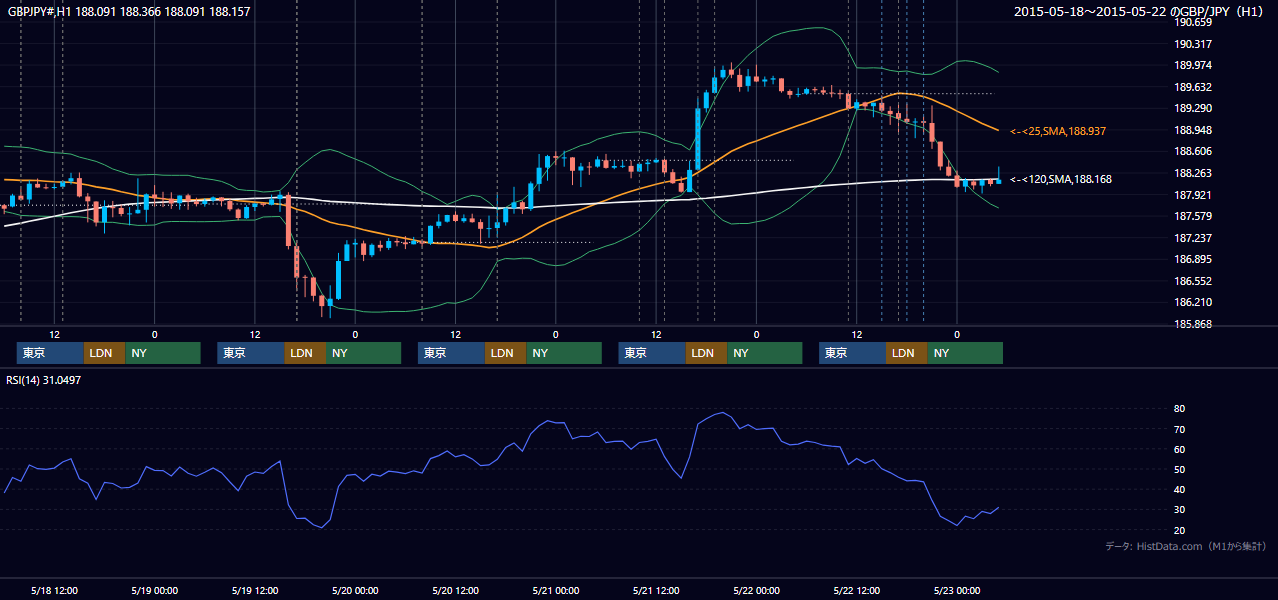Click price axis label 186.552
Screen dimensions: 1278x600
(x=1193, y=281)
